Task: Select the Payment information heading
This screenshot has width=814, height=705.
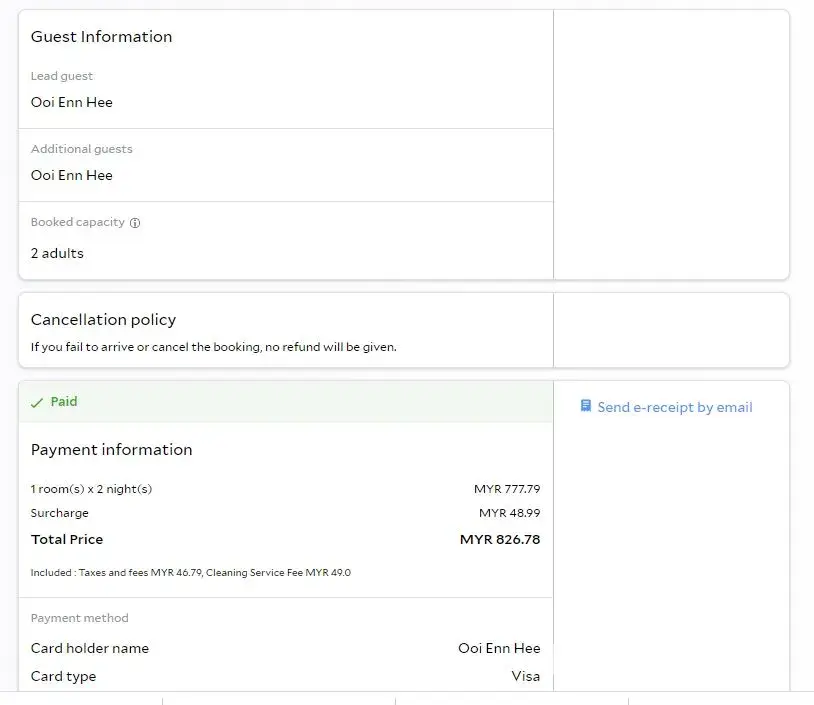Action: [111, 450]
